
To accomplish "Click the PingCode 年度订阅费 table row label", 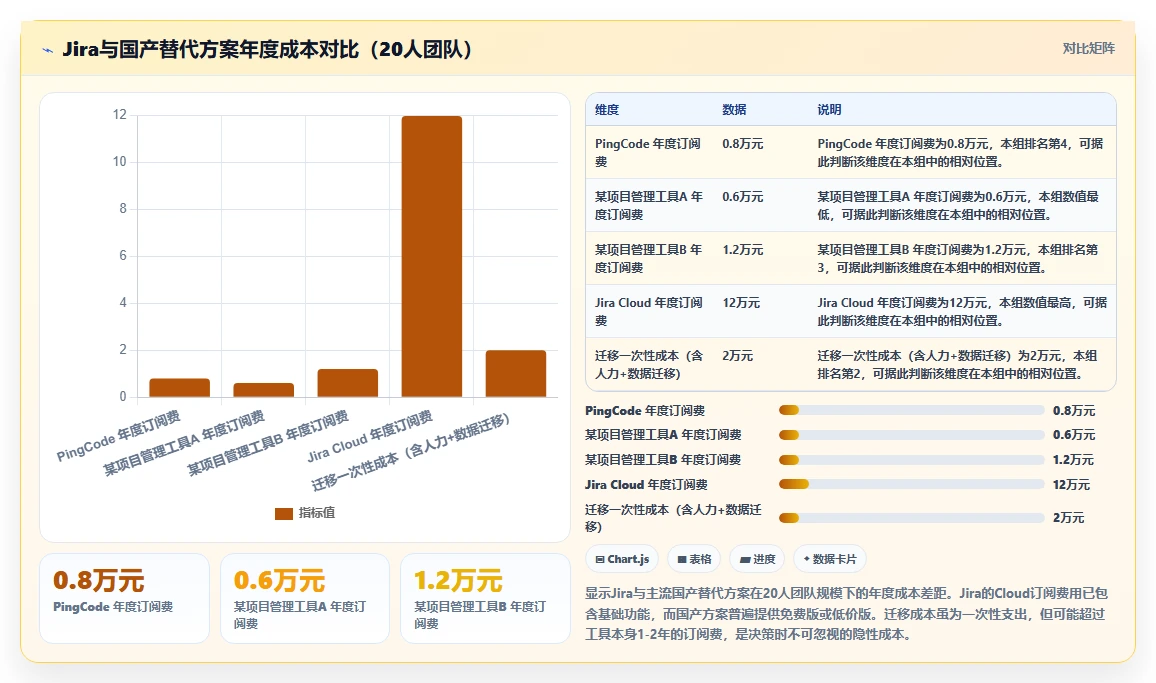I will [x=648, y=153].
